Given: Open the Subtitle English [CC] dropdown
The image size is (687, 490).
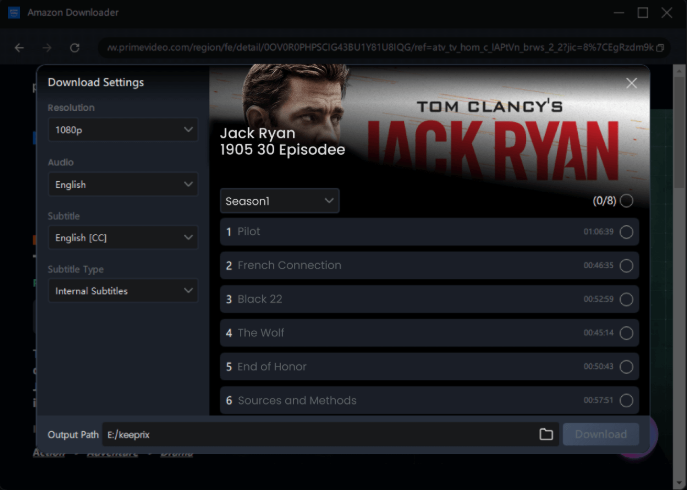Looking at the screenshot, I should tap(123, 238).
